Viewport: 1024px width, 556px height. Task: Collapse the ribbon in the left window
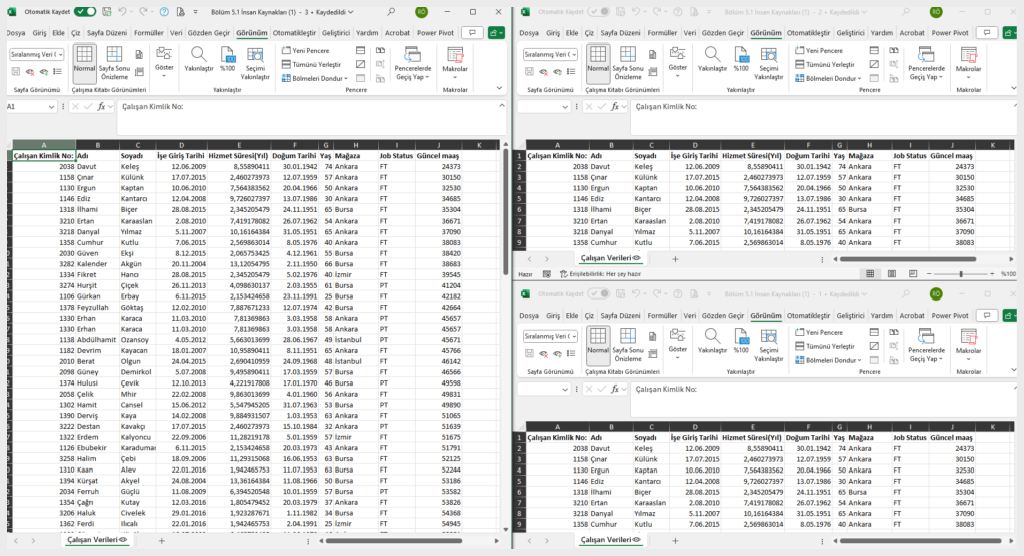point(500,88)
